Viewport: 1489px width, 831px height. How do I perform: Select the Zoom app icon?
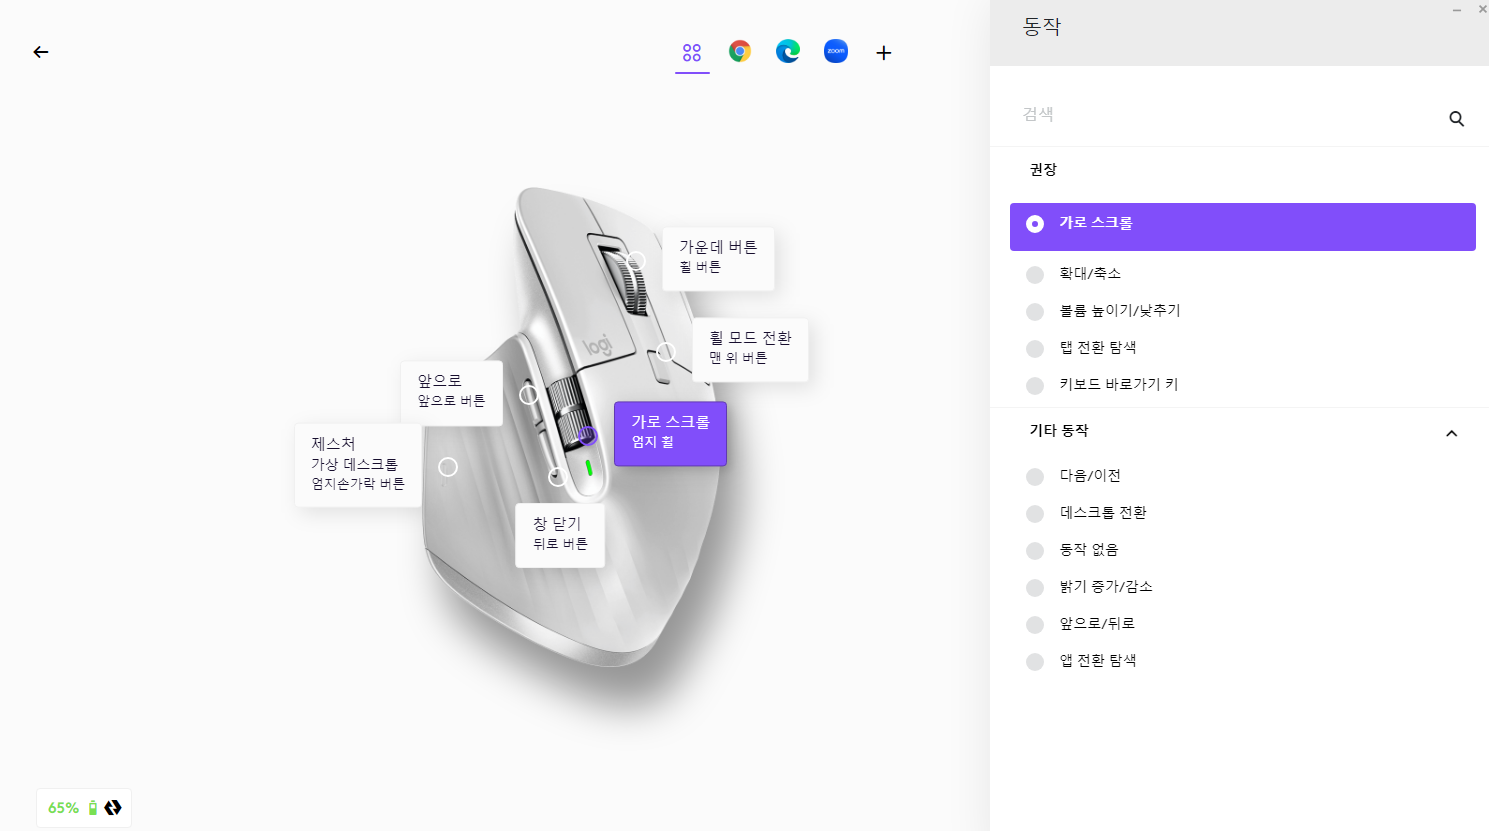pyautogui.click(x=836, y=51)
